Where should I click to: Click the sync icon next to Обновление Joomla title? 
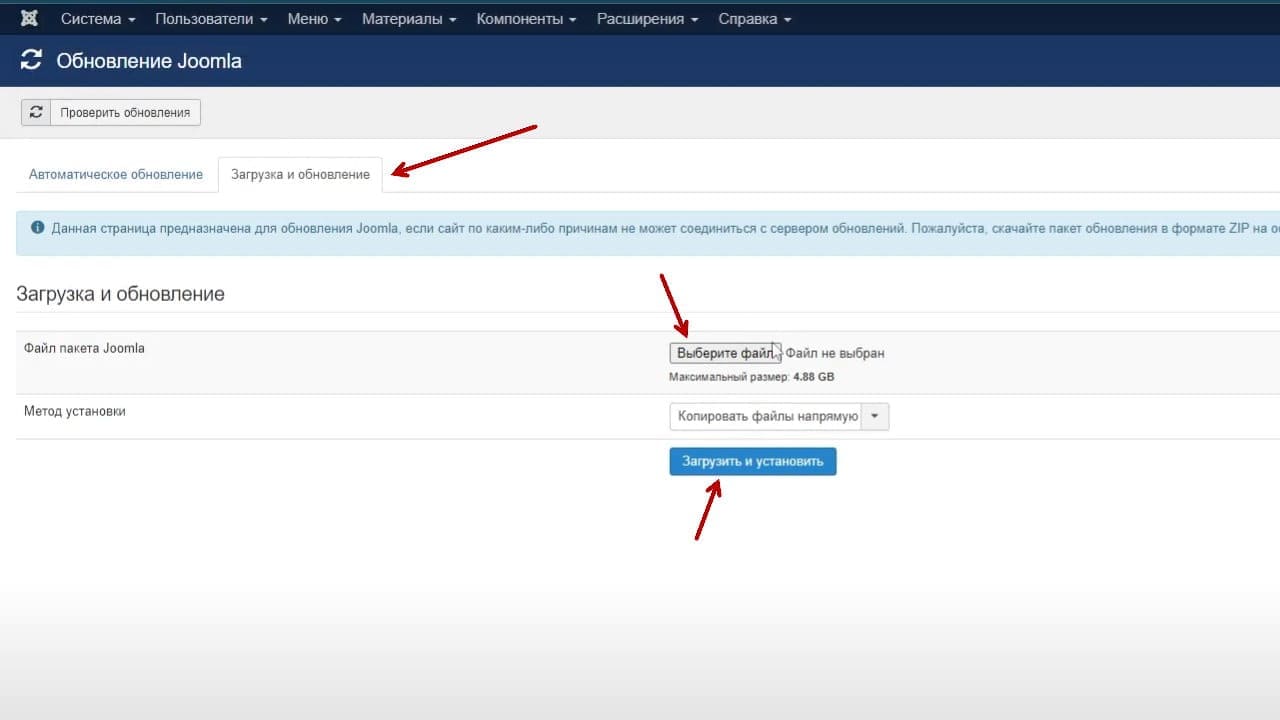[x=31, y=60]
